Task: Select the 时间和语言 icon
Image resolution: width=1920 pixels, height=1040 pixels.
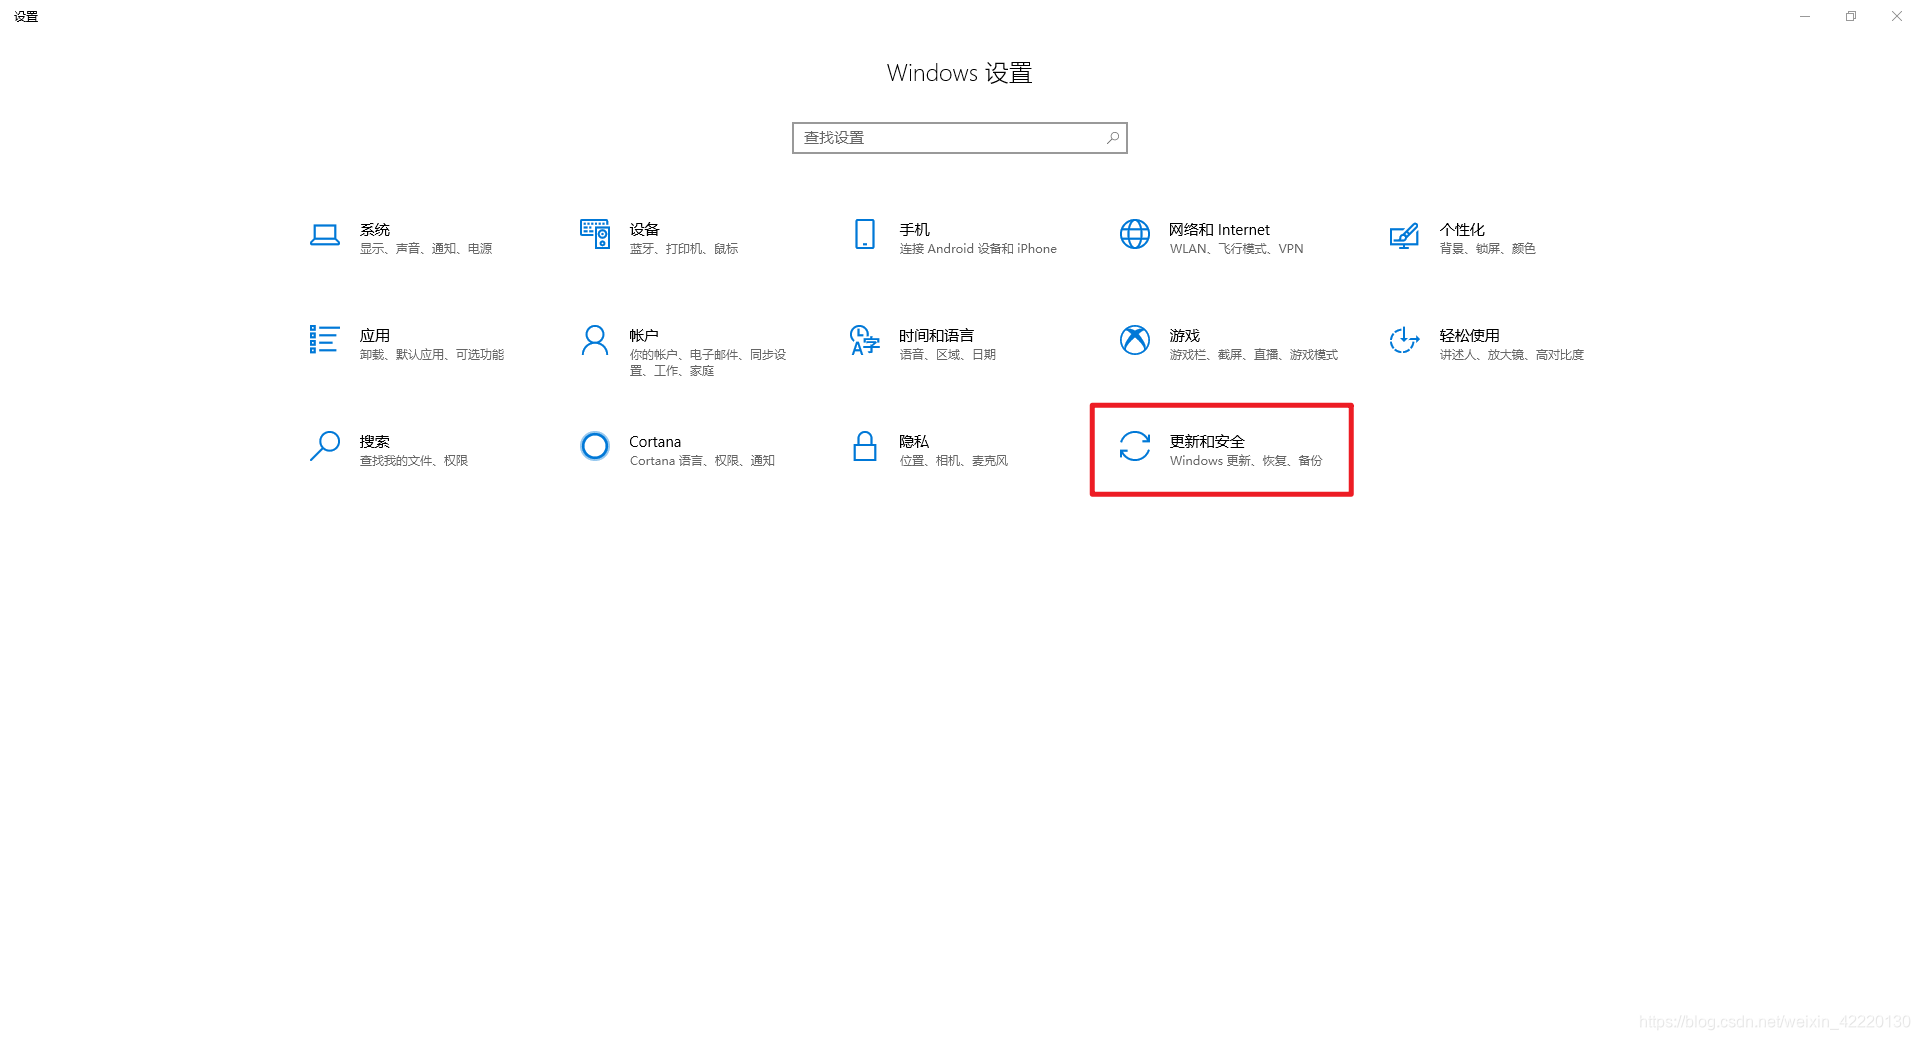Action: pos(865,340)
